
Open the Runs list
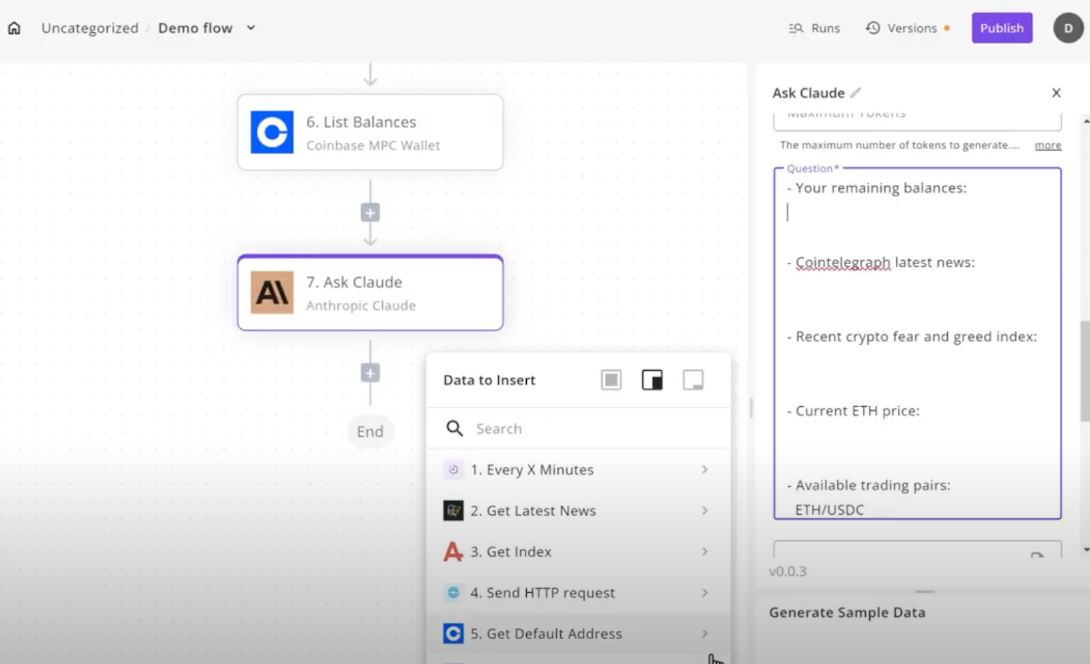(x=814, y=28)
